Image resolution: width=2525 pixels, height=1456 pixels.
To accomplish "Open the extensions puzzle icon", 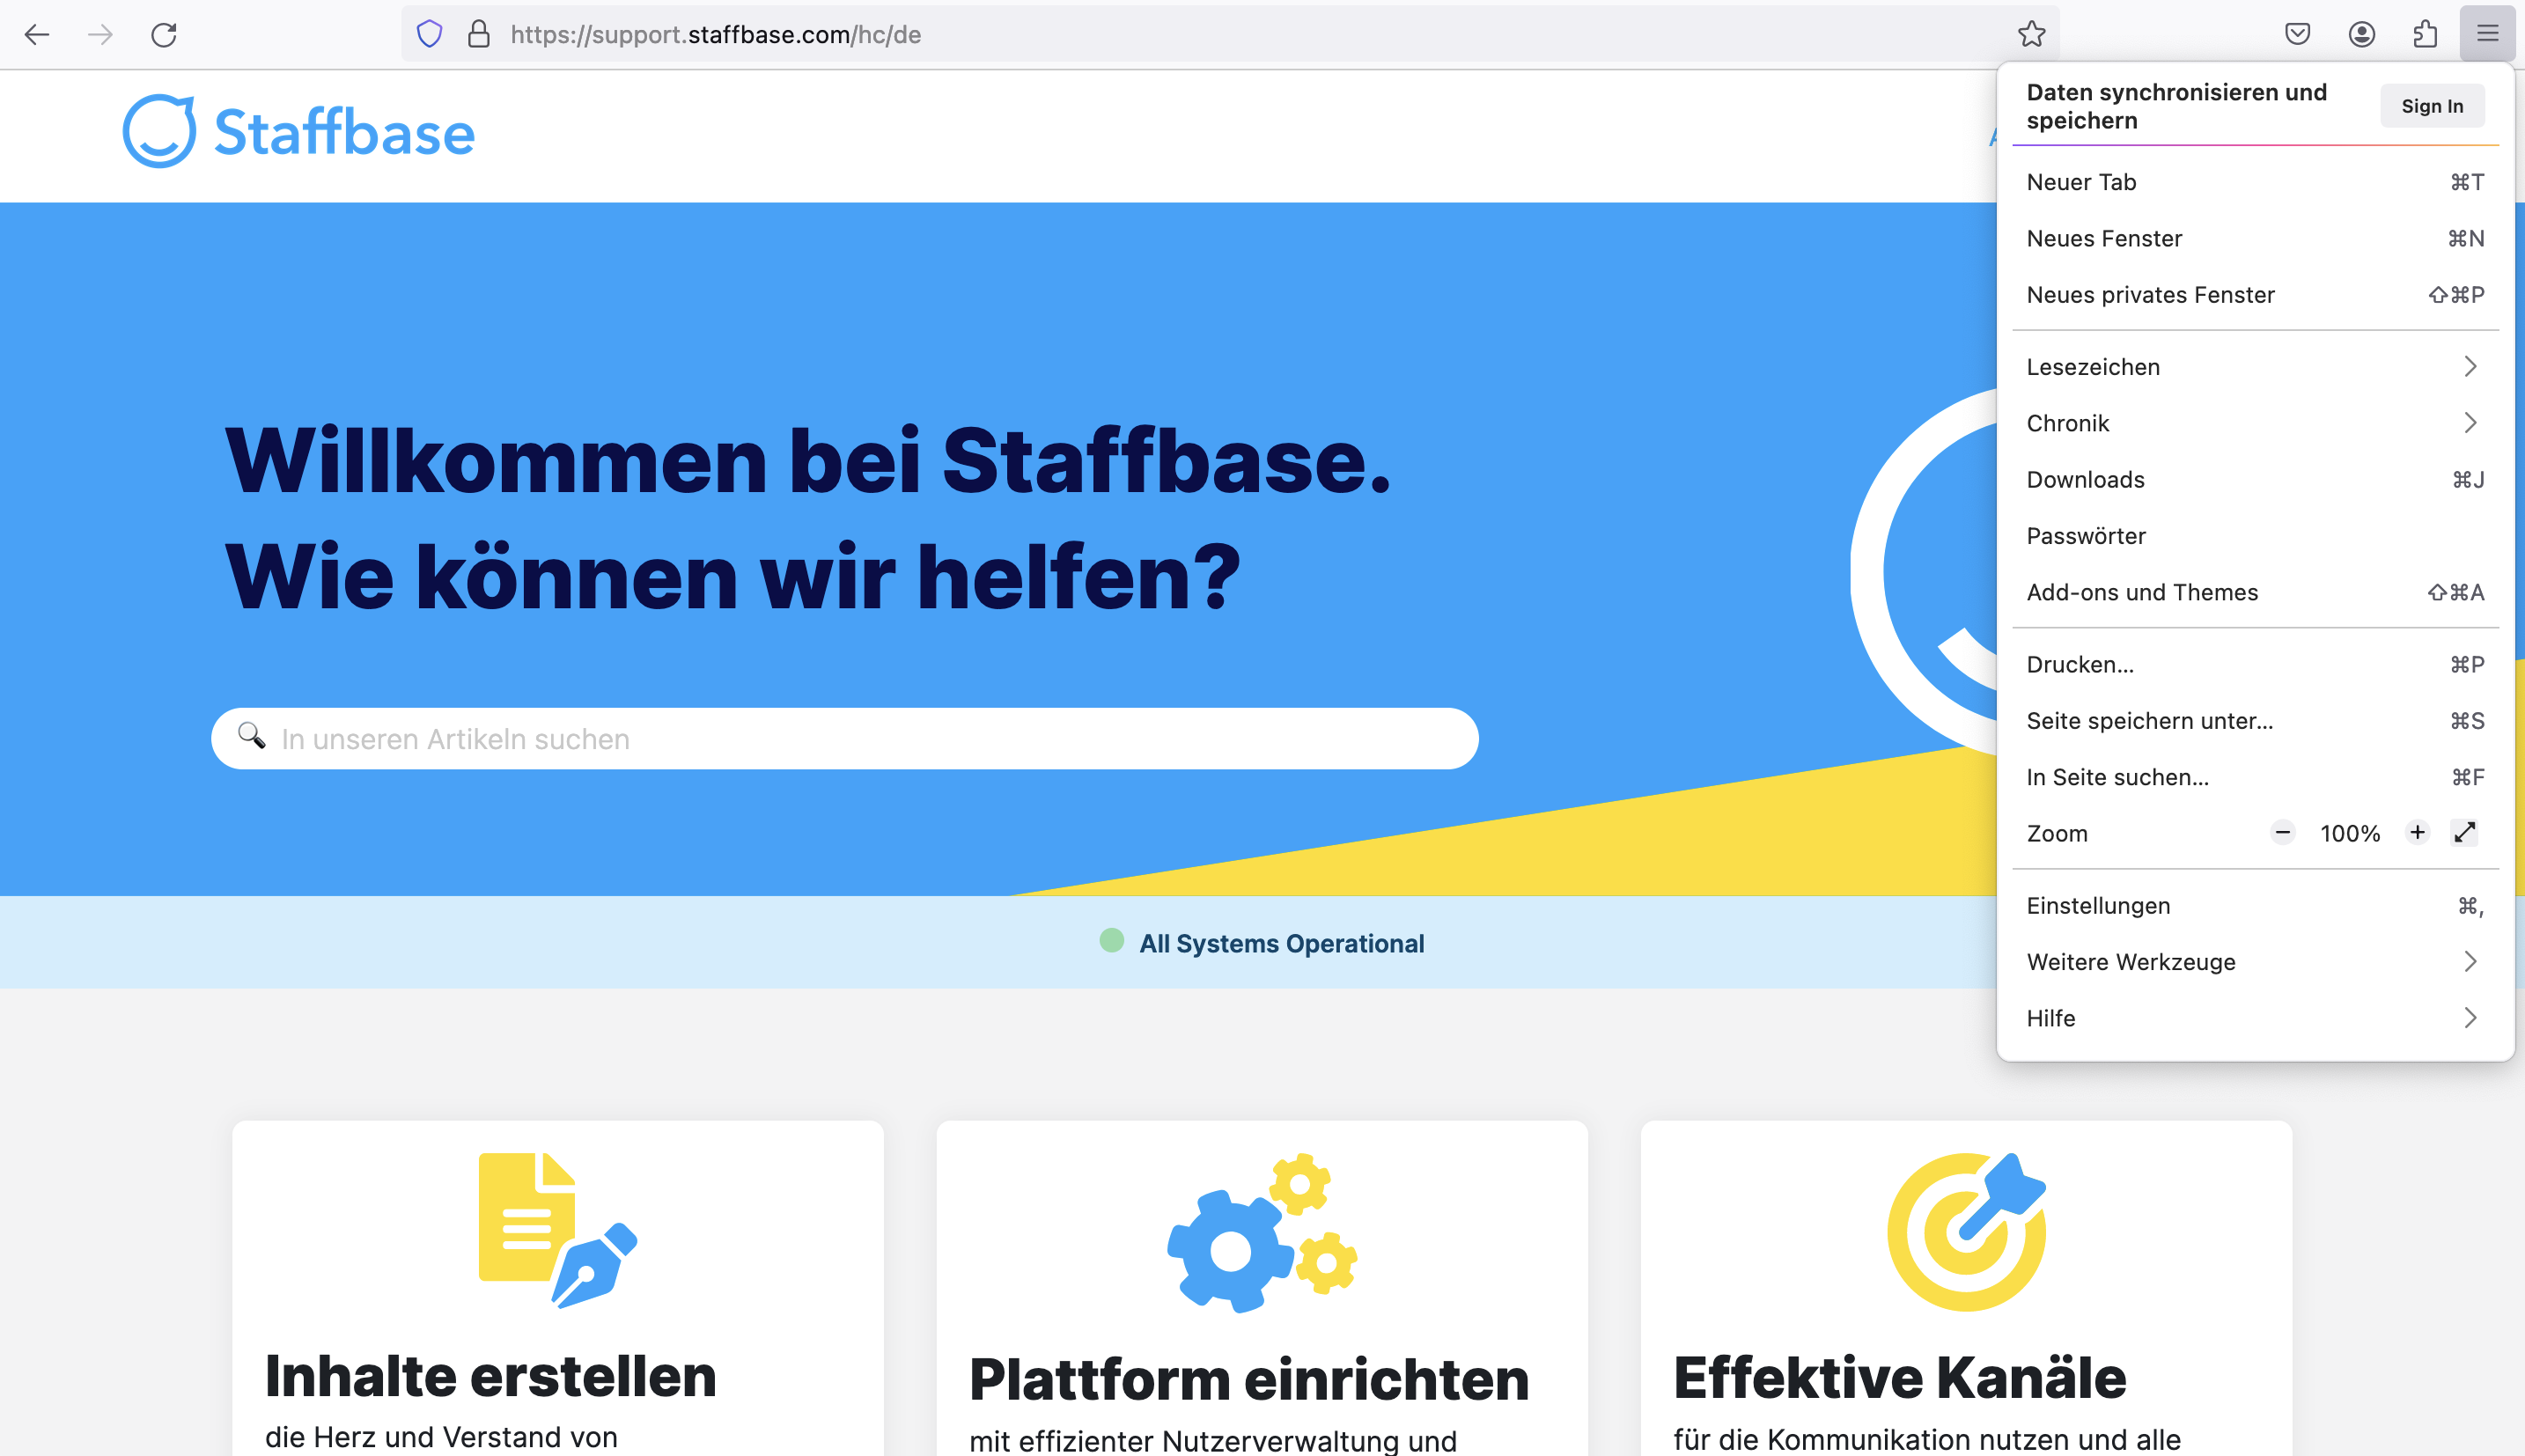I will [2425, 34].
